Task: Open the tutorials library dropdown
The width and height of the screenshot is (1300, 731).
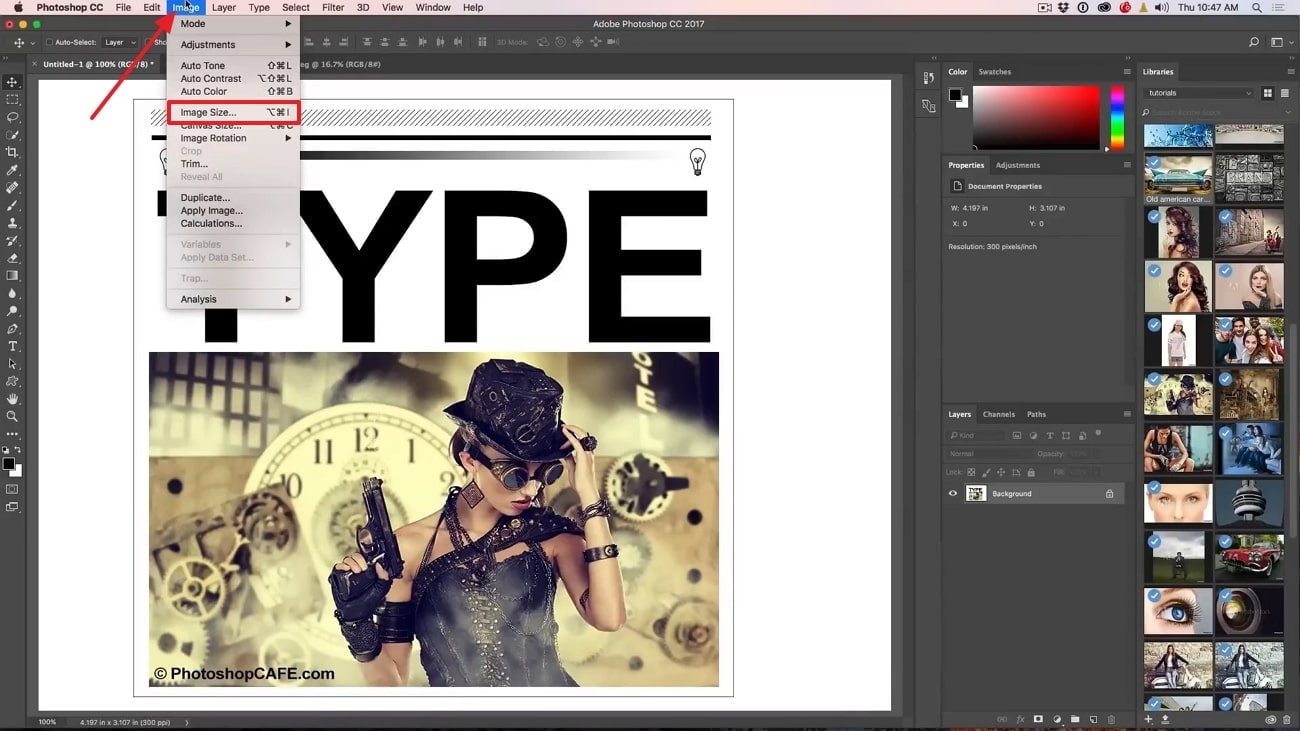Action: pos(1200,93)
